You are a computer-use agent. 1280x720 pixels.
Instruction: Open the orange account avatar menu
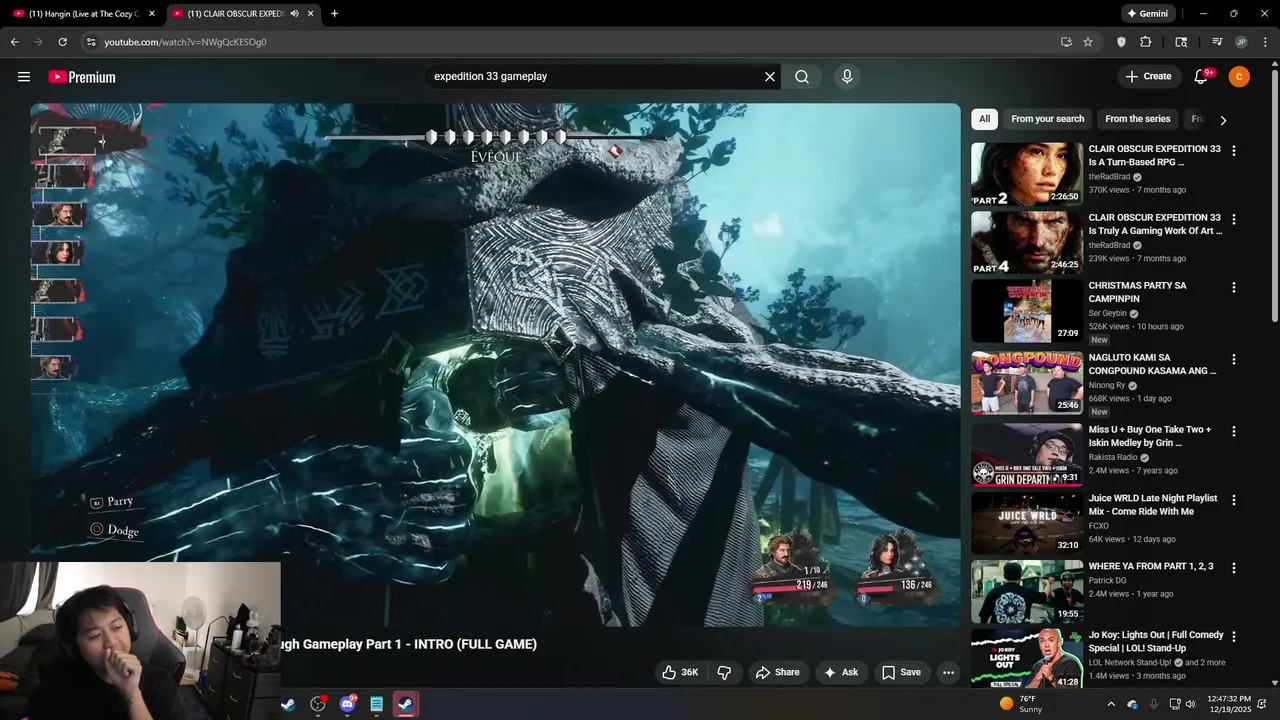[x=1239, y=76]
